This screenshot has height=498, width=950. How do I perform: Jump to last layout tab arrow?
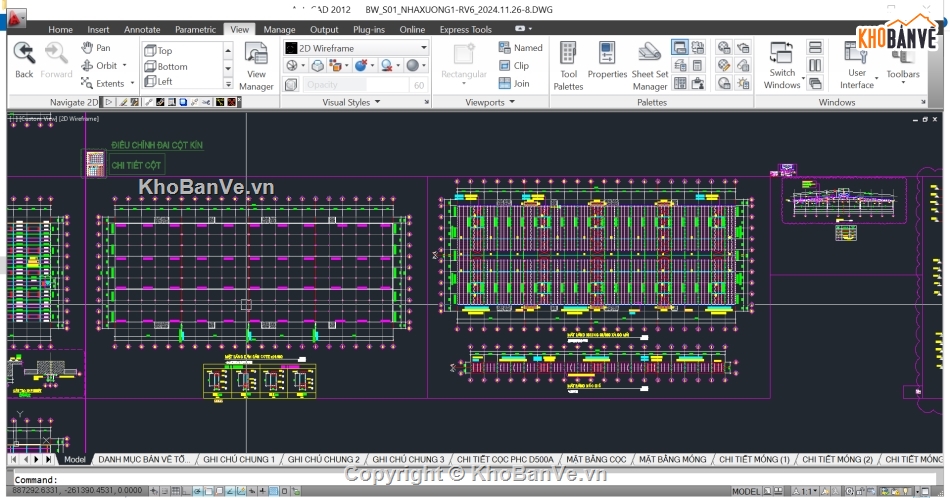click(x=48, y=459)
